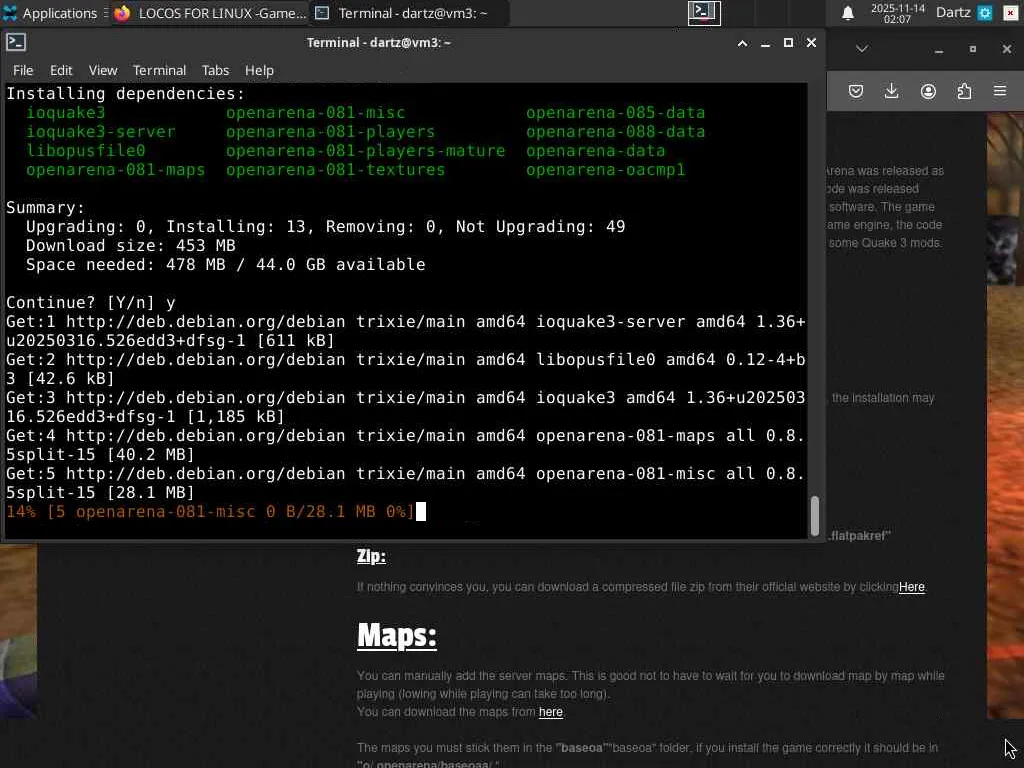Open the Tabs menu
The image size is (1024, 768).
216,71
